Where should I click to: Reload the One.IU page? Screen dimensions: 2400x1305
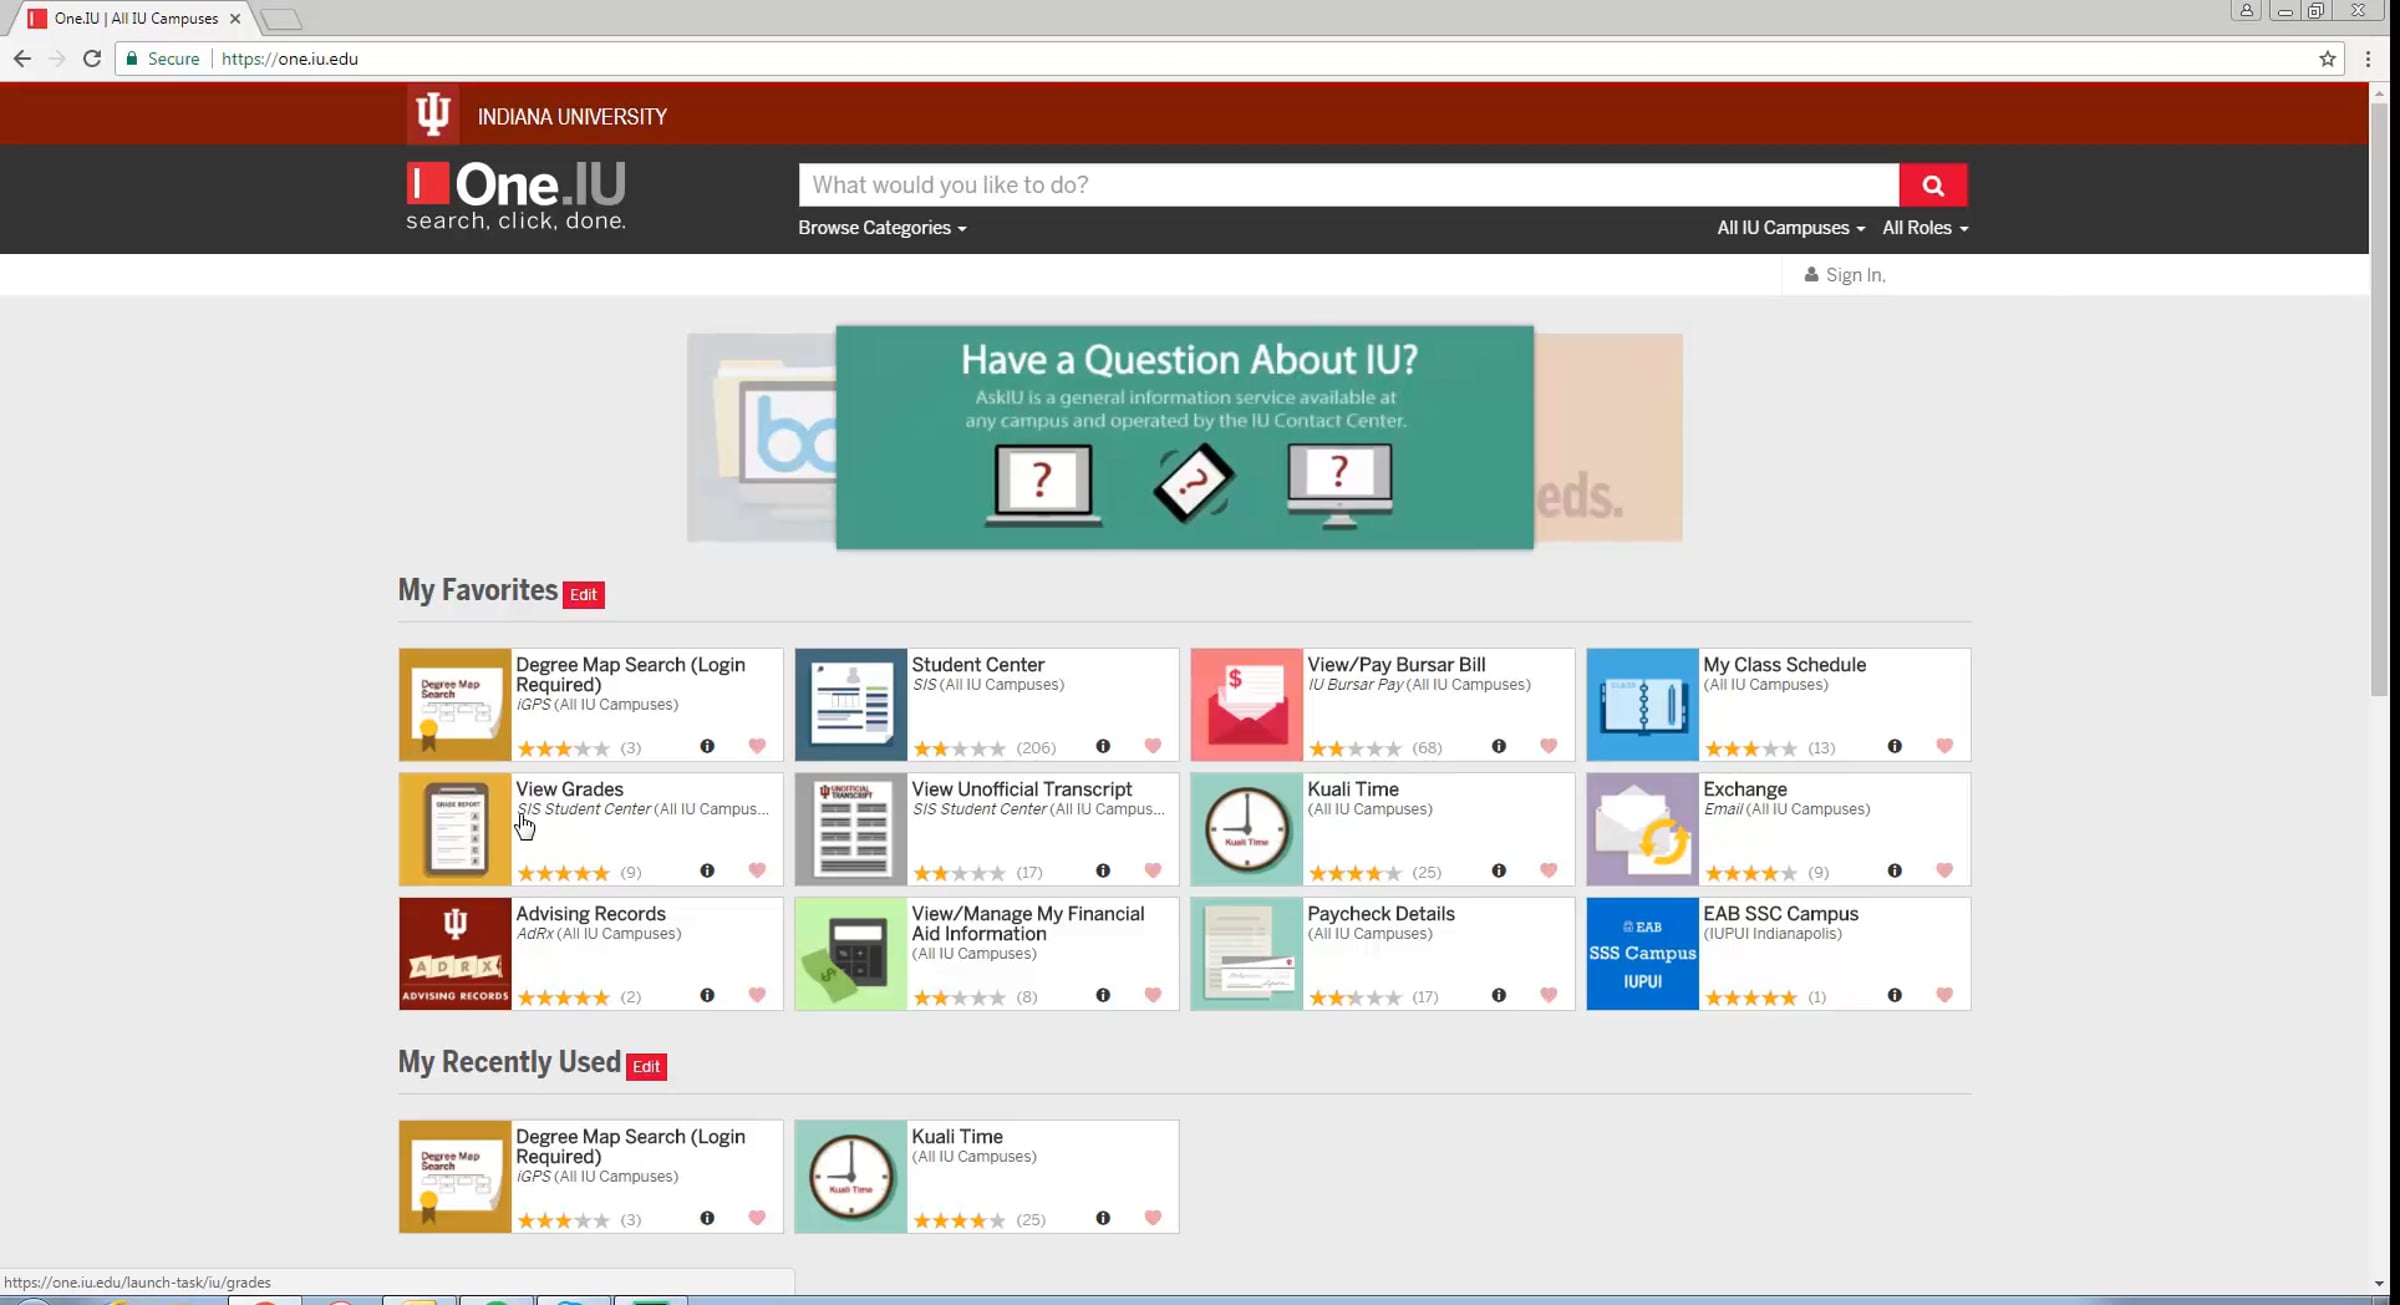92,59
